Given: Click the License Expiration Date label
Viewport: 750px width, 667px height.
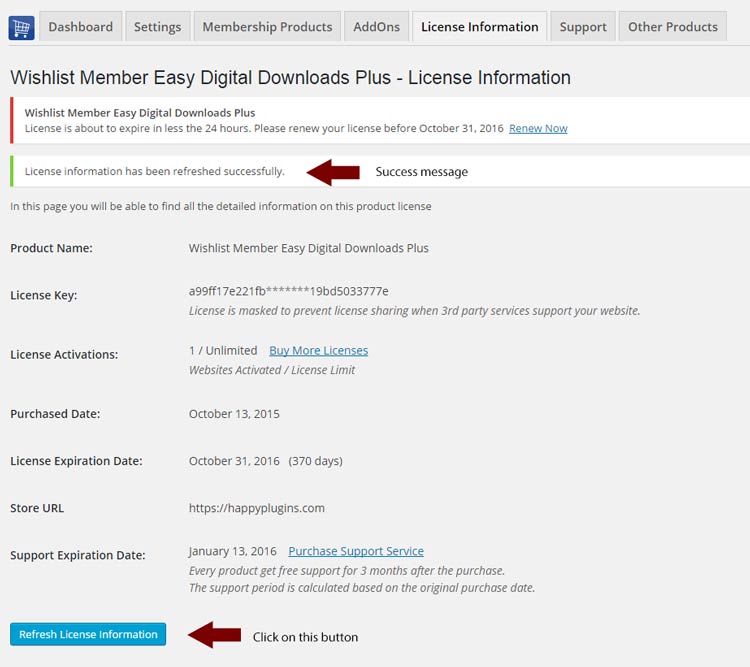Looking at the screenshot, I should [77, 461].
